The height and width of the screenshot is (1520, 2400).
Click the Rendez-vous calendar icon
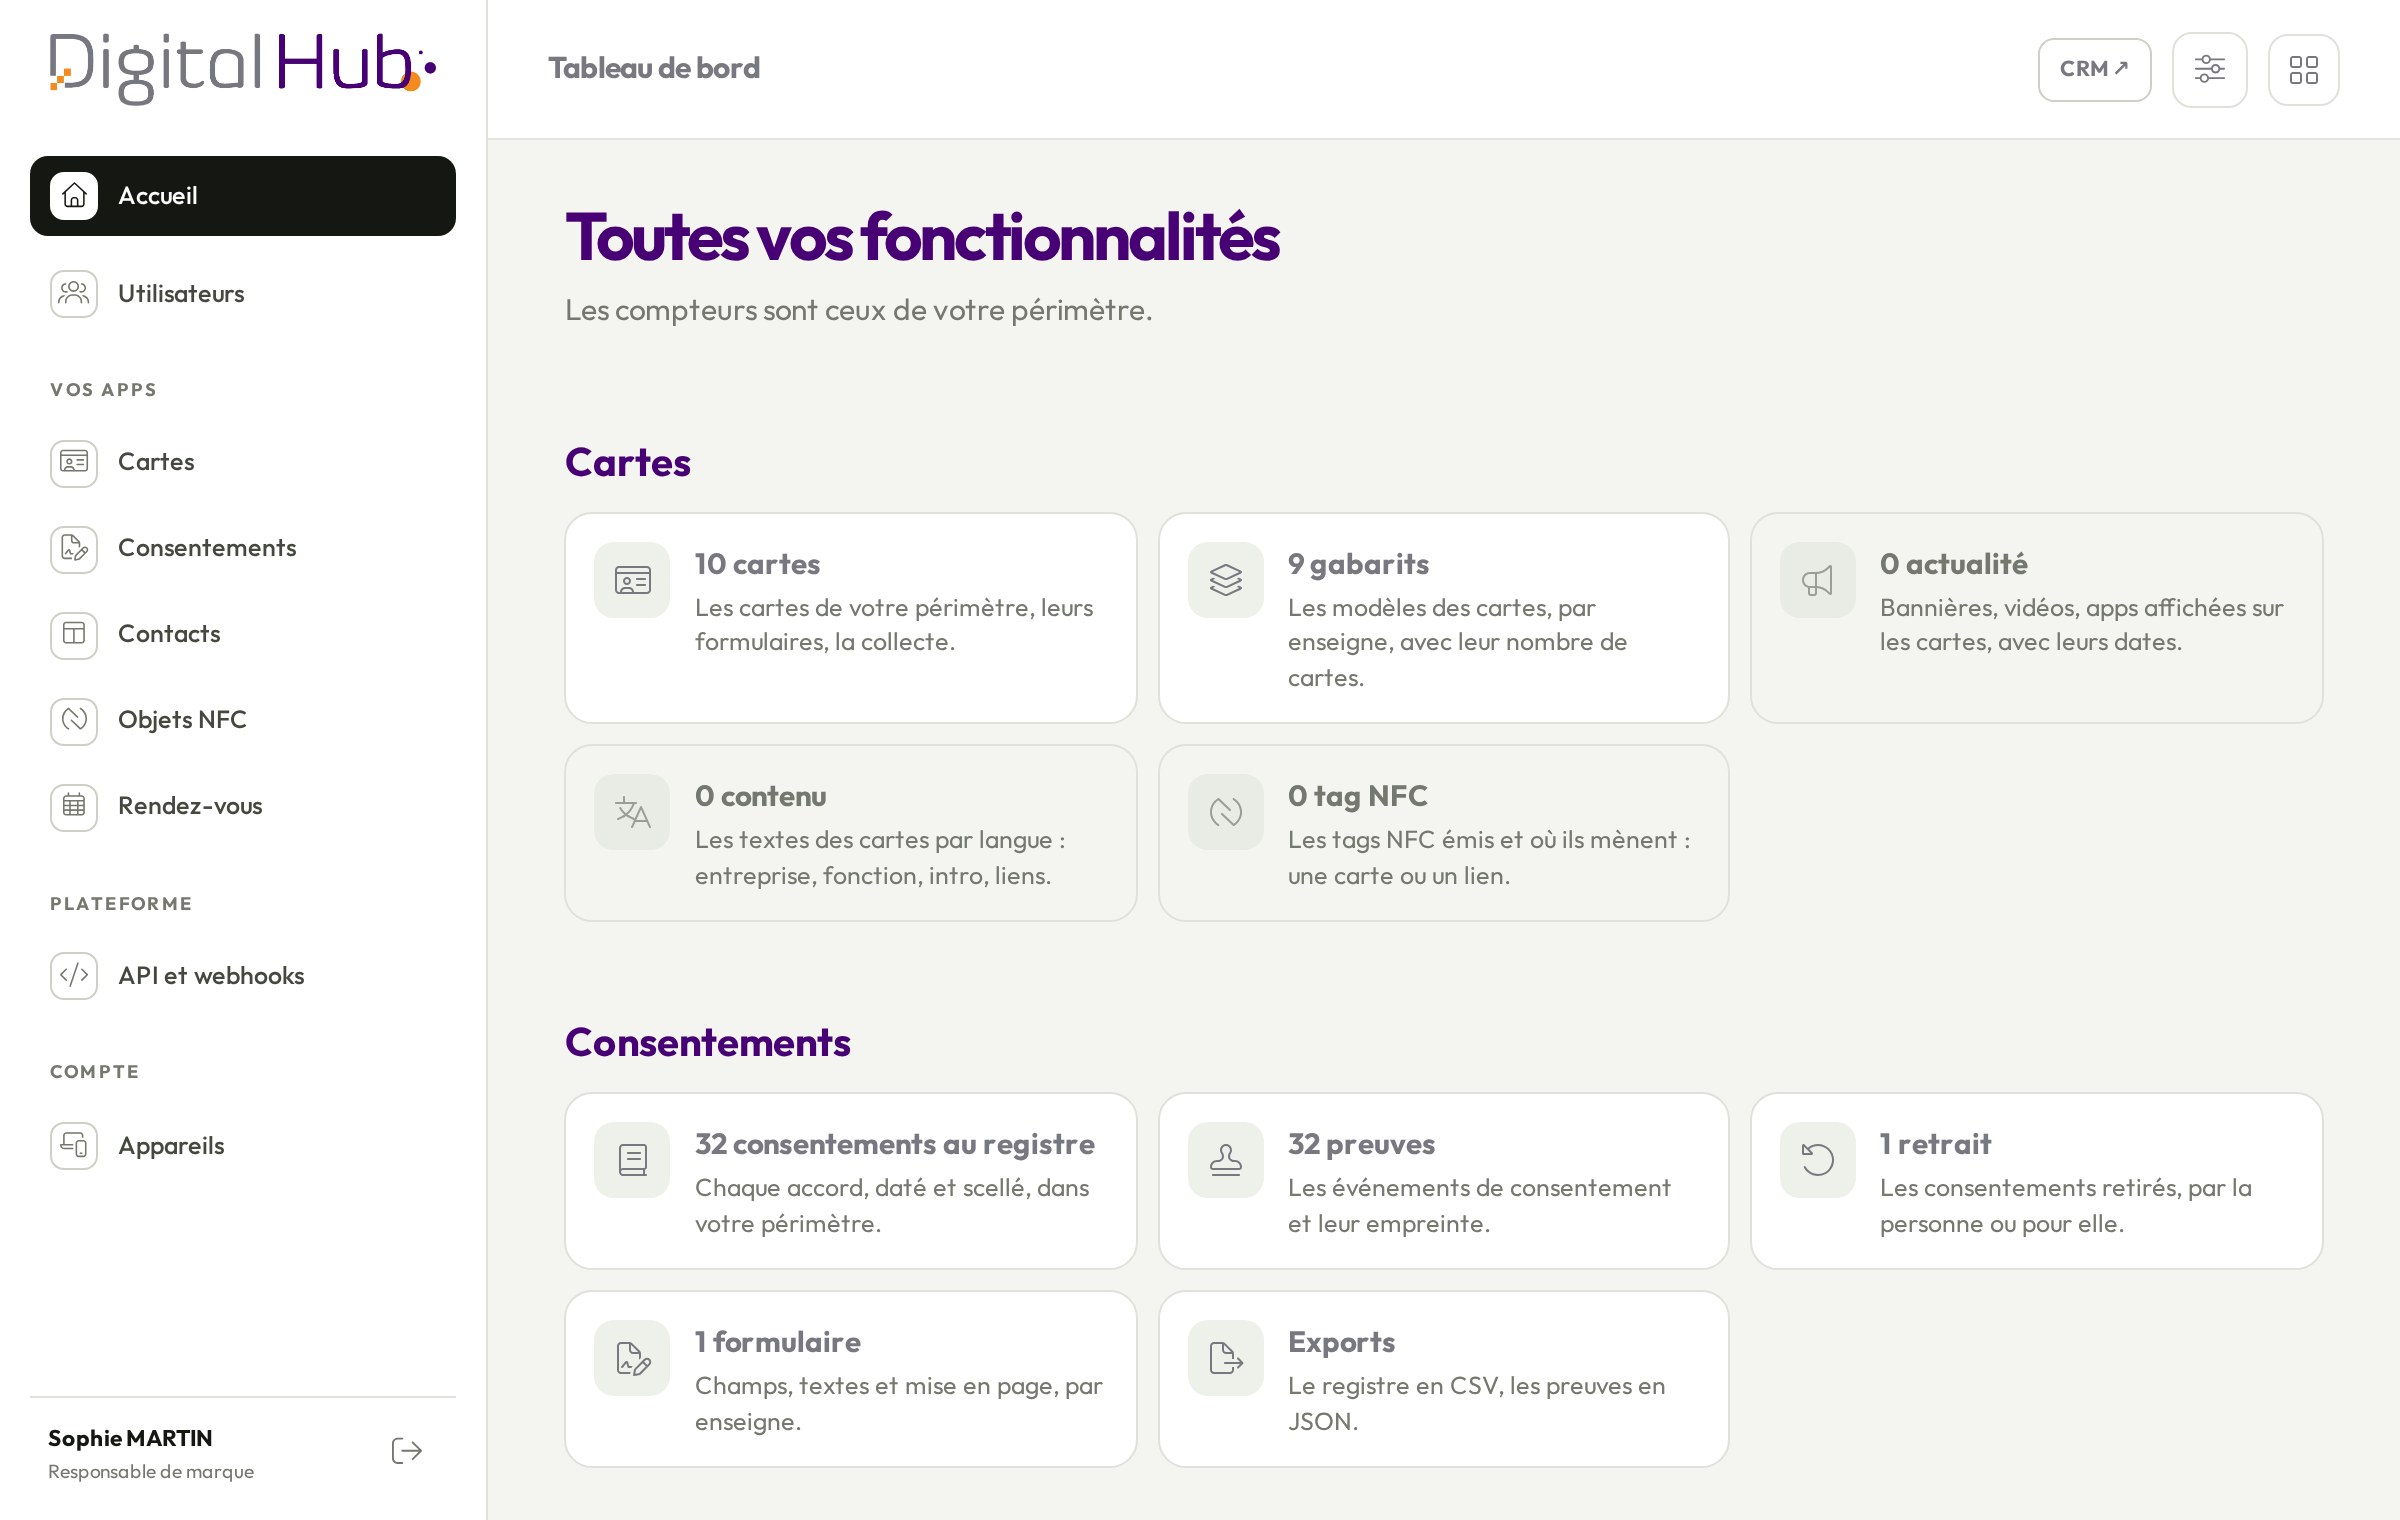[x=74, y=806]
